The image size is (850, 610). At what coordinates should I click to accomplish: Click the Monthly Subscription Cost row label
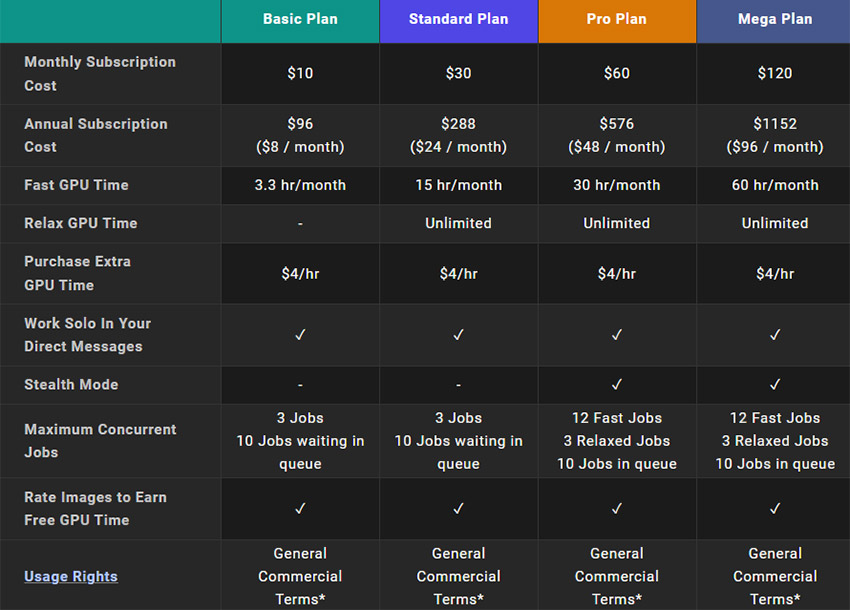[100, 74]
